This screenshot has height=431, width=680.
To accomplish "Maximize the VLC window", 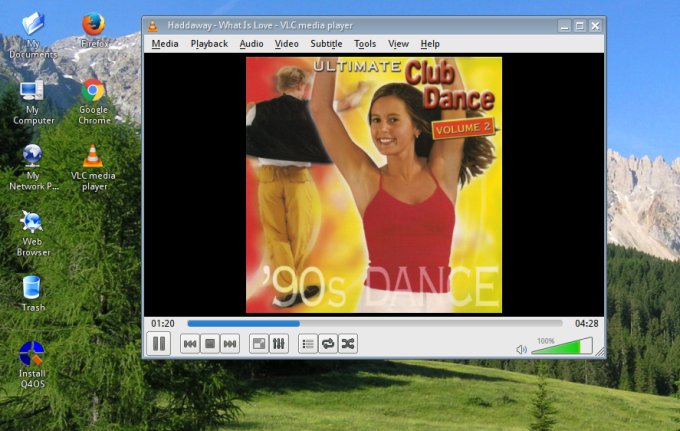I will pos(579,26).
